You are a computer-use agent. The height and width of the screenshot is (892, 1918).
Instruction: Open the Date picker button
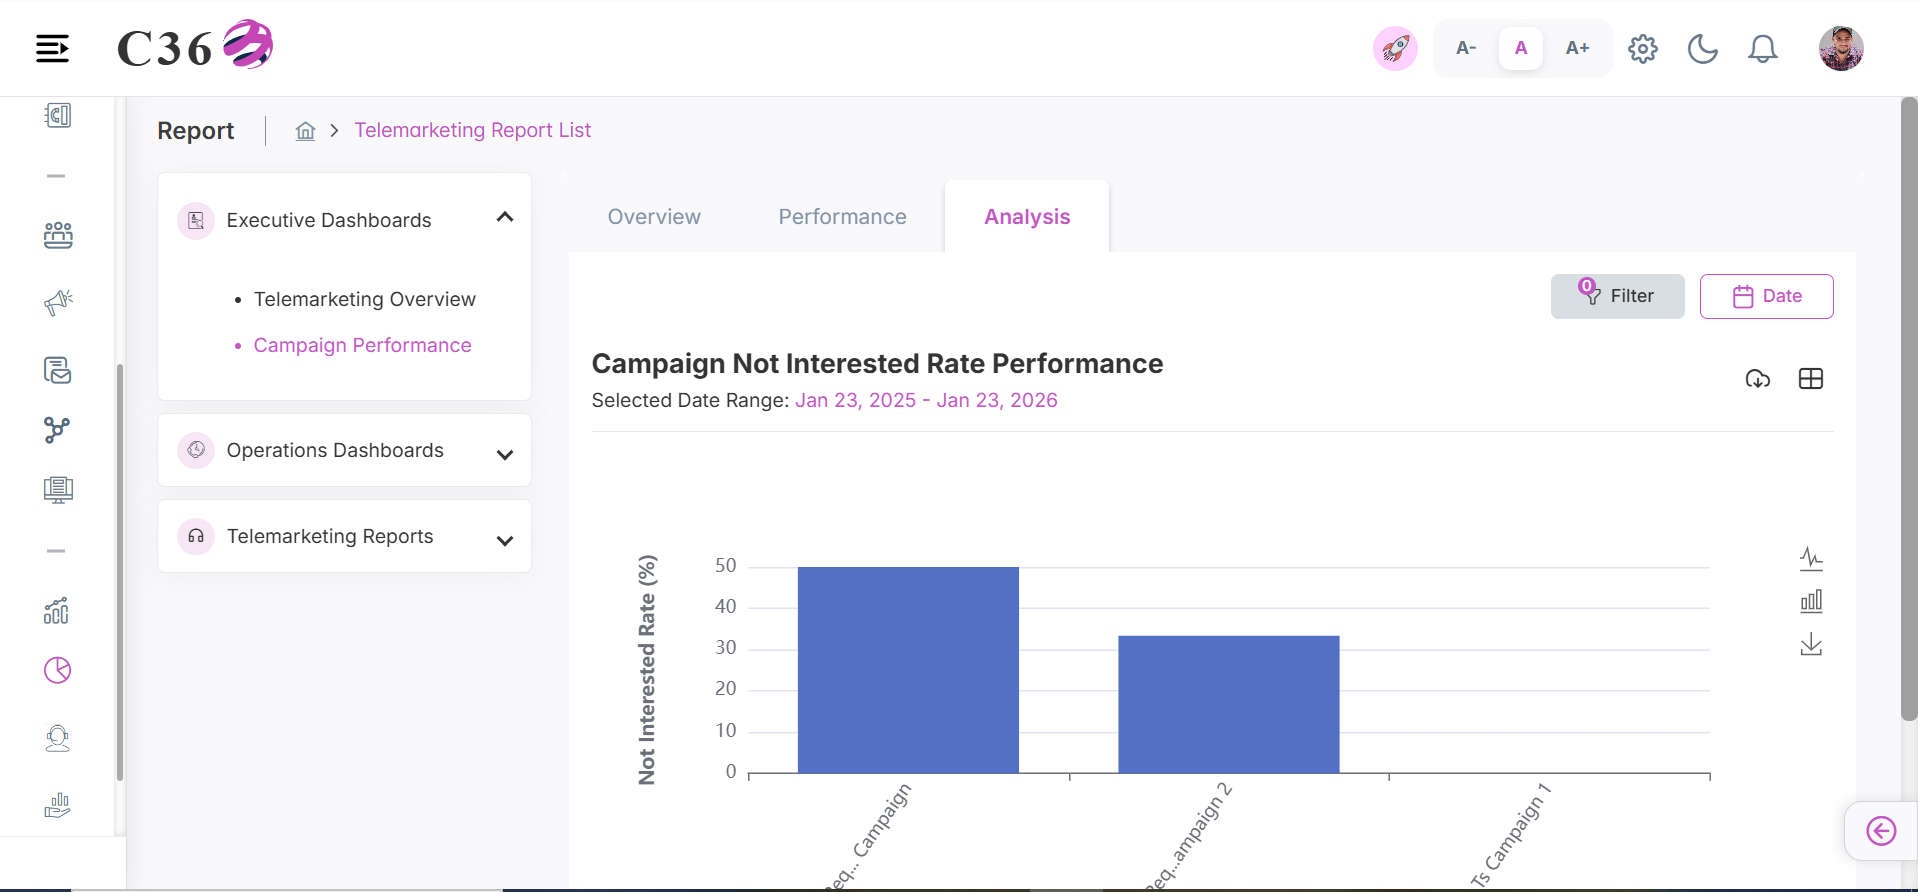(1766, 296)
